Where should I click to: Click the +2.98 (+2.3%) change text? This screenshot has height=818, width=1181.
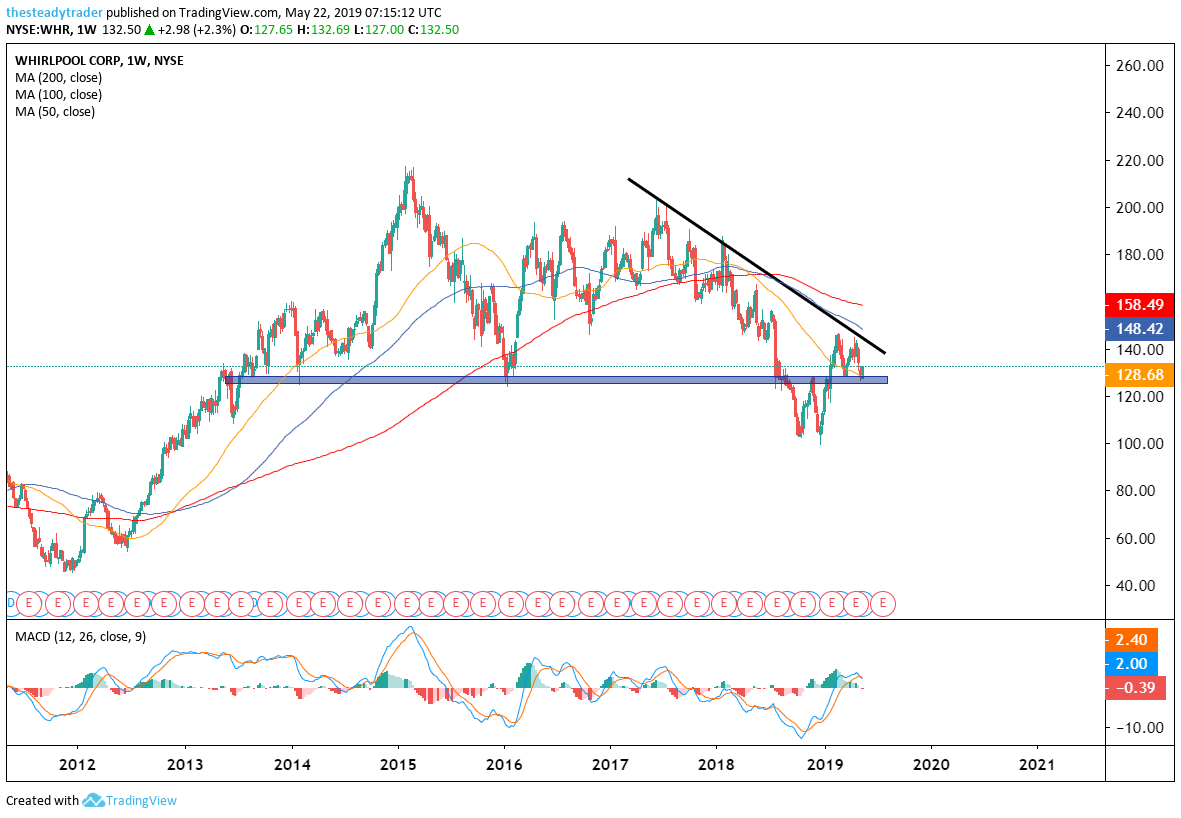tap(197, 30)
